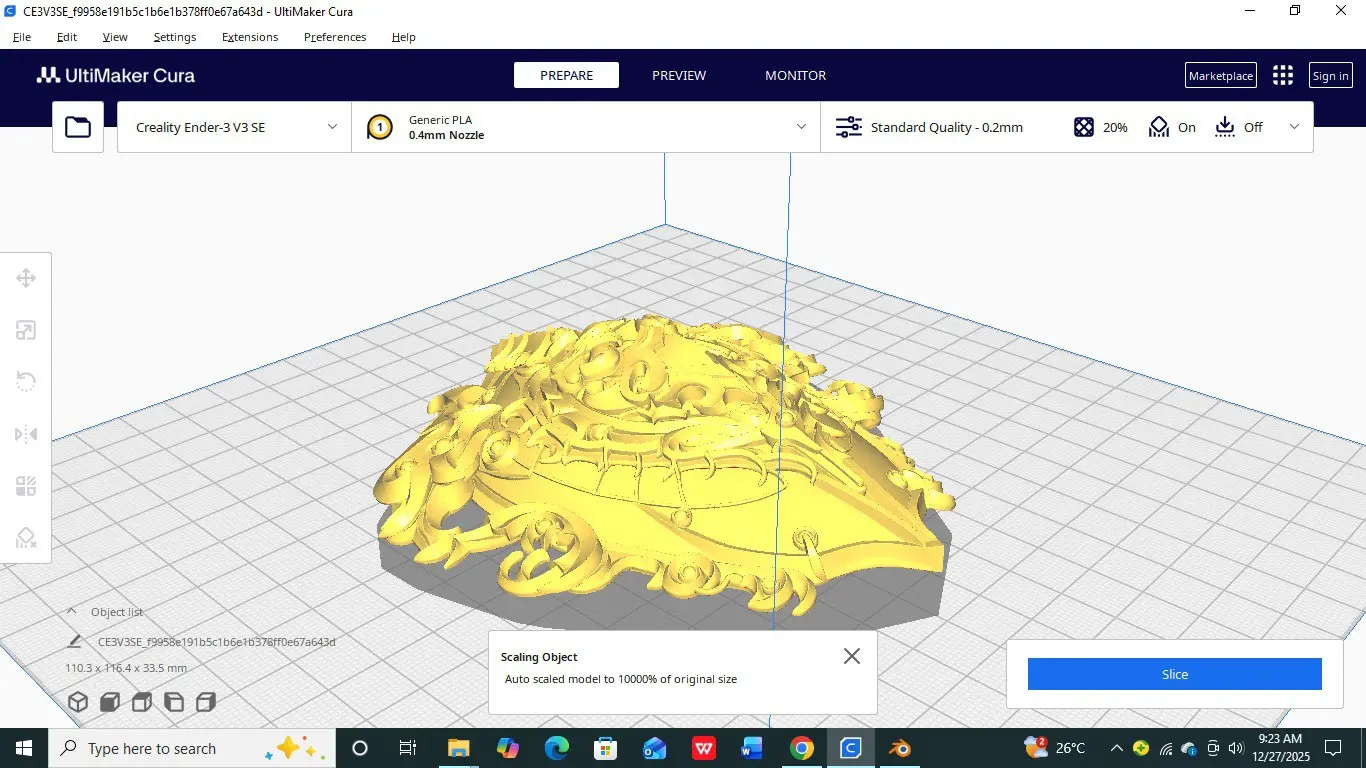Select the Rotate tool
Viewport: 1366px width, 768px height.
point(26,382)
